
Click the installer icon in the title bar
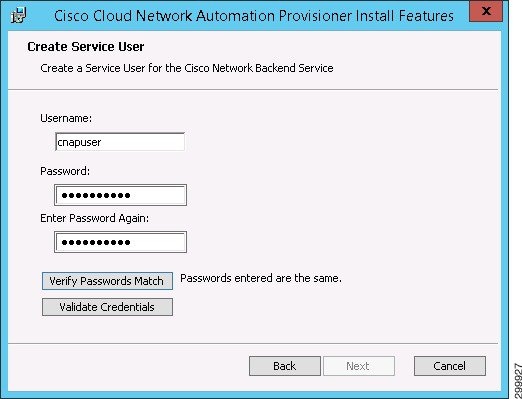click(18, 15)
